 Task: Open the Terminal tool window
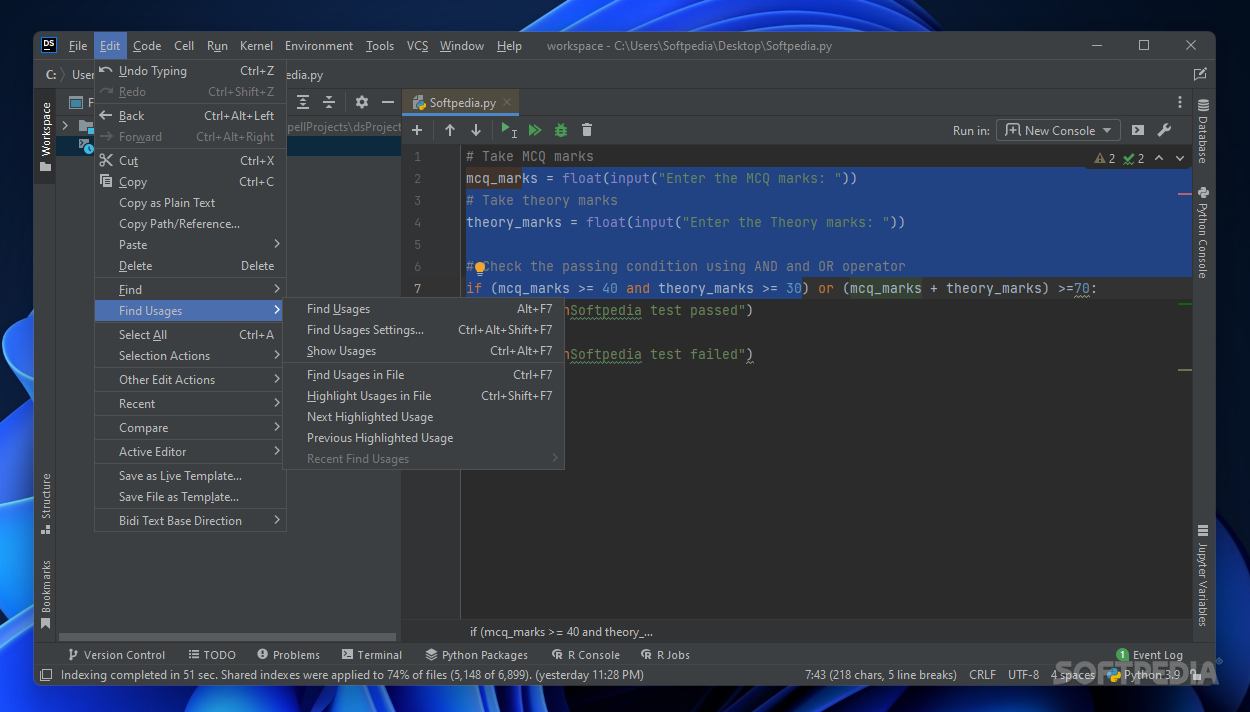click(371, 655)
